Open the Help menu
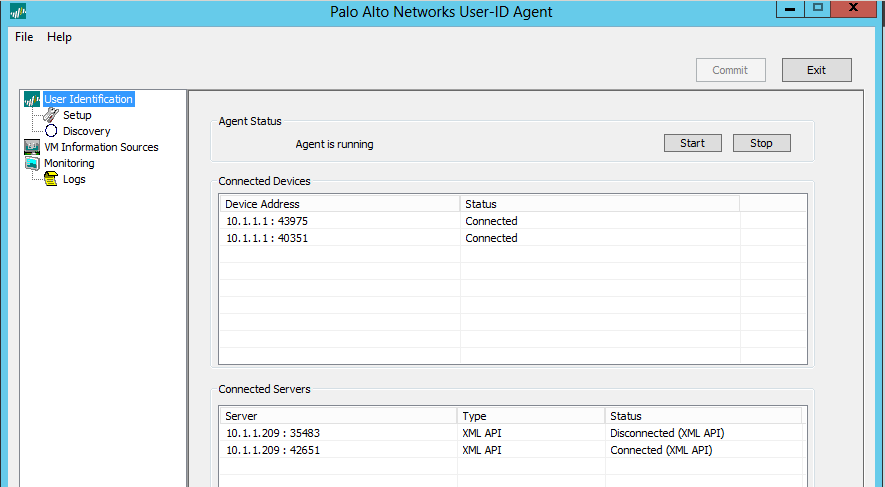Image resolution: width=885 pixels, height=487 pixels. click(x=59, y=37)
